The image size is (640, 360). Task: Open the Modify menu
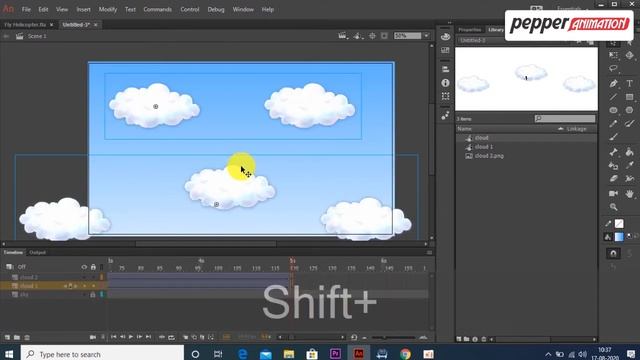[x=108, y=9]
